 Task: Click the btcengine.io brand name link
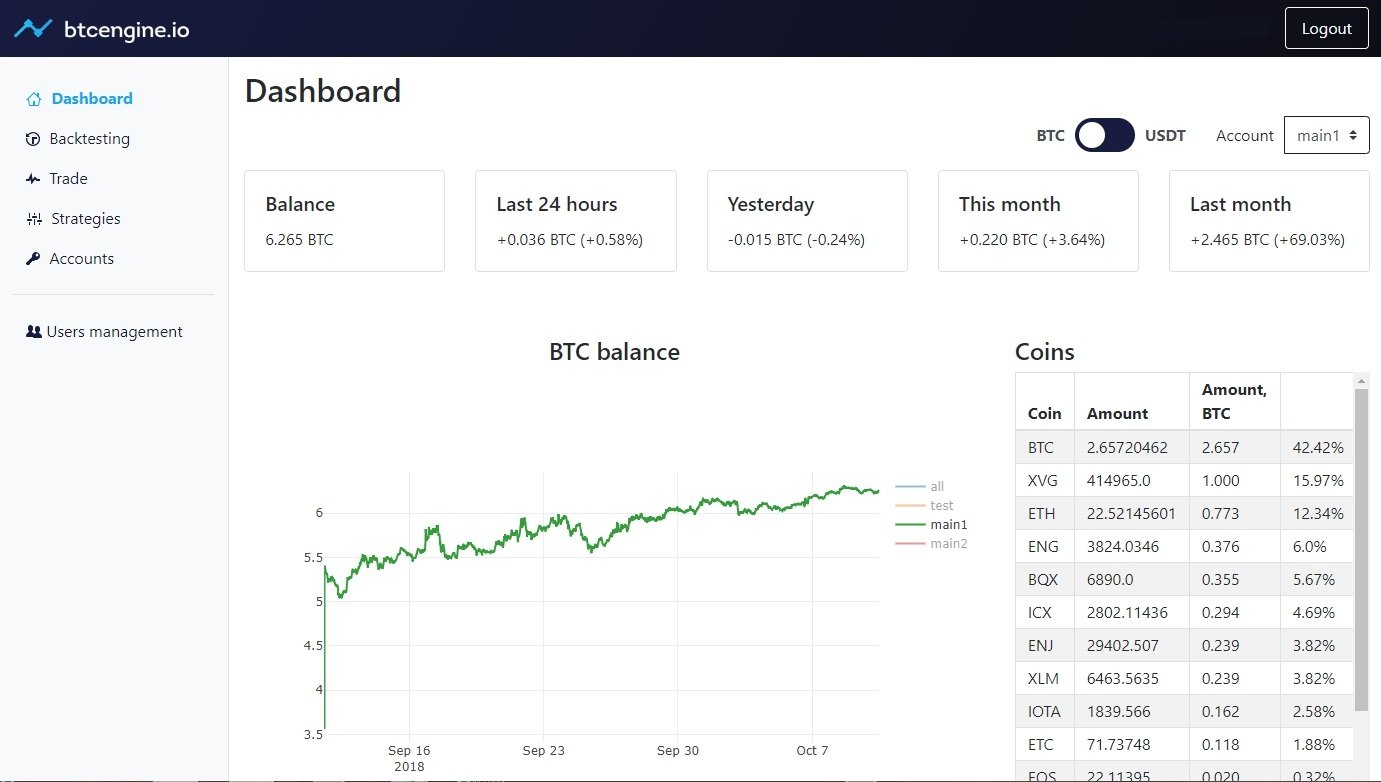[126, 30]
